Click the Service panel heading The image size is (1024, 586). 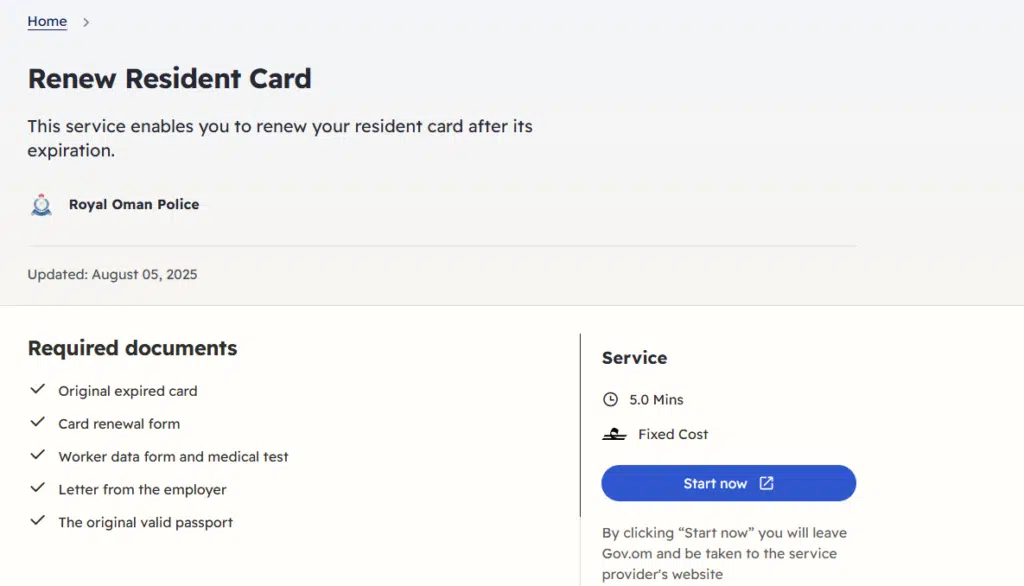pyautogui.click(x=634, y=358)
